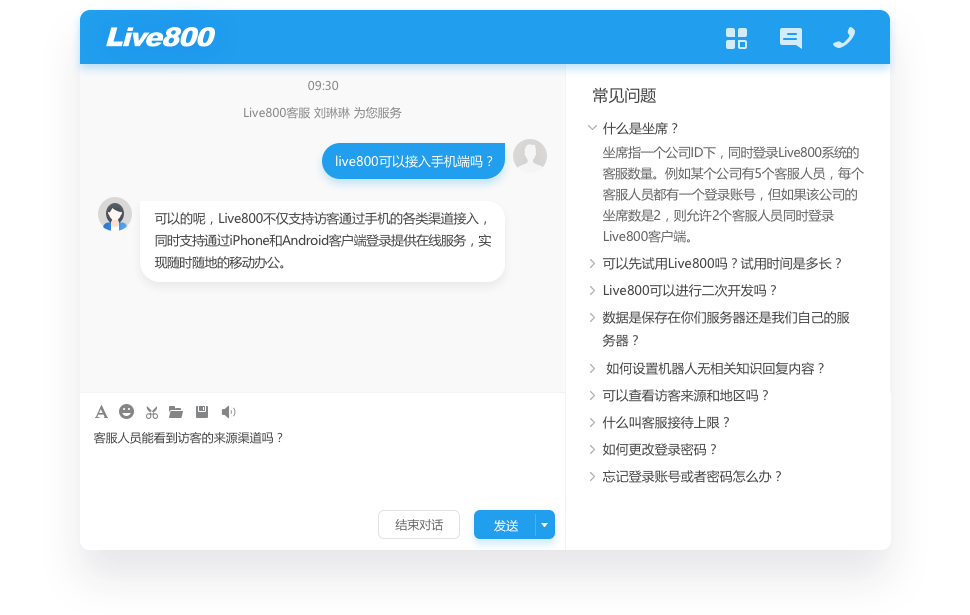Click the 发送 send button
Viewport: 970px width, 615px height.
click(x=506, y=524)
